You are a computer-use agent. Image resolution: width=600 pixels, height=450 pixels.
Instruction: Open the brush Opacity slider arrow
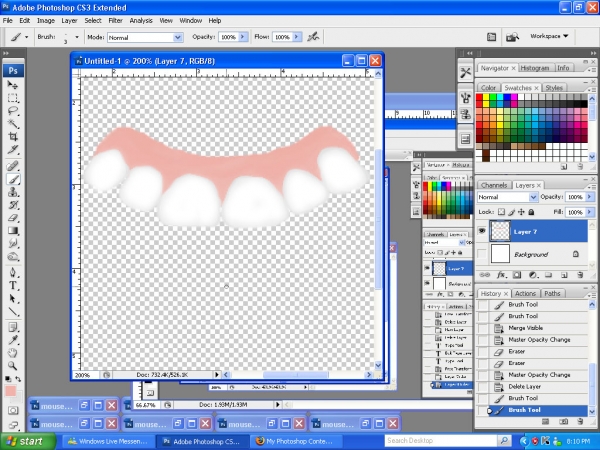pyautogui.click(x=243, y=37)
